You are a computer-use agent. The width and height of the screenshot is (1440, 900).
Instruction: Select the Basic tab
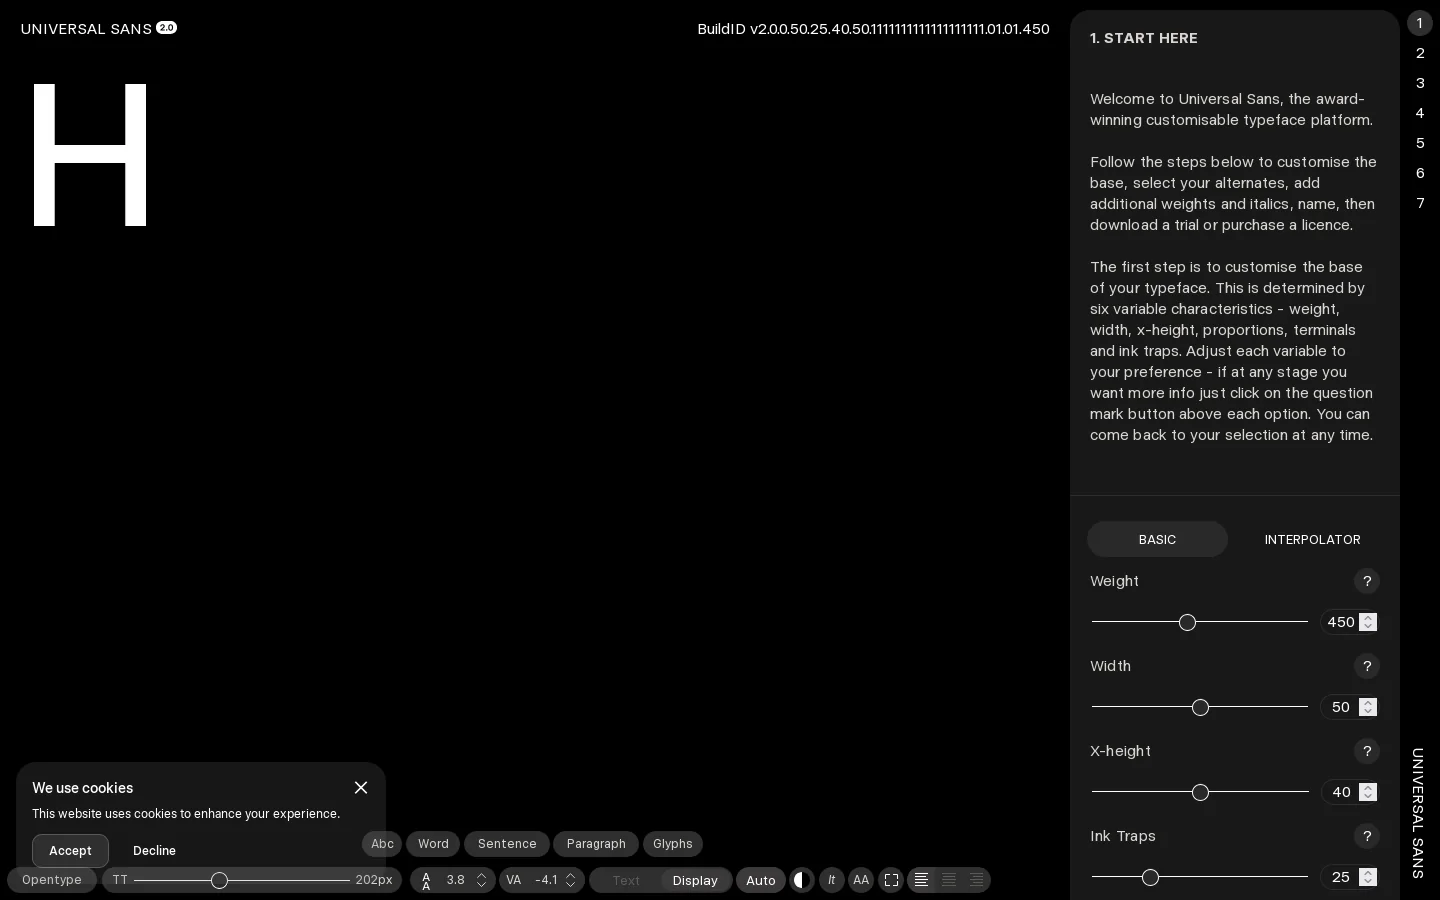point(1157,539)
